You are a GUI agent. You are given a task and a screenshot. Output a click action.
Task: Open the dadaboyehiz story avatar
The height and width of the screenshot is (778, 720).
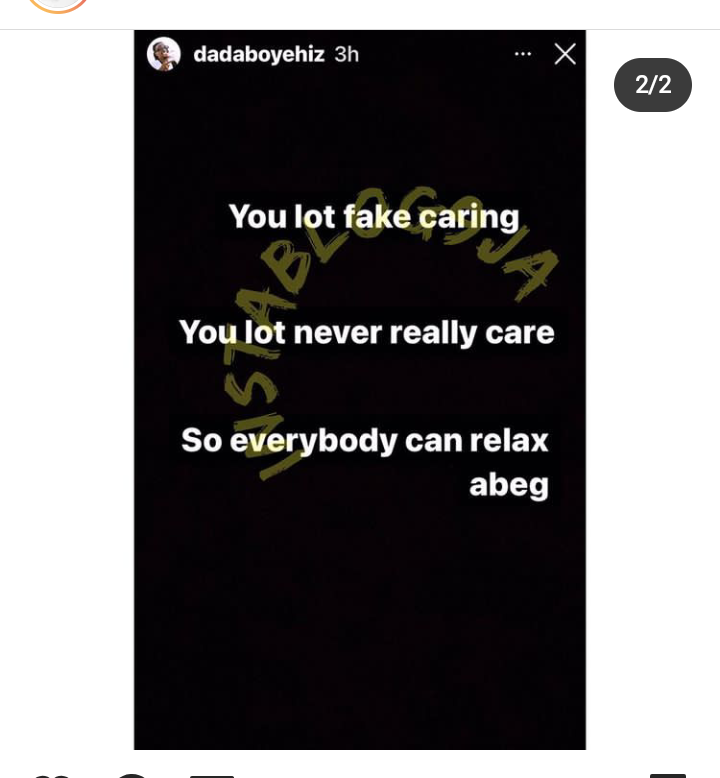pos(163,54)
